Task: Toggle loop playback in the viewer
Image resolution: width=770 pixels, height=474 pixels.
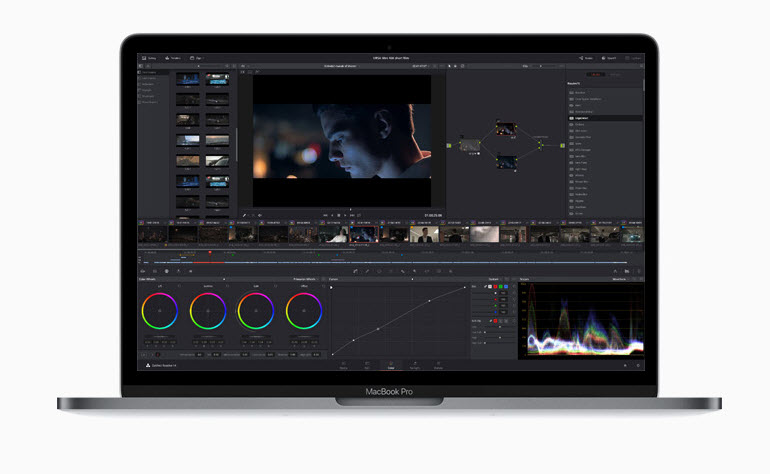Action: (x=359, y=215)
